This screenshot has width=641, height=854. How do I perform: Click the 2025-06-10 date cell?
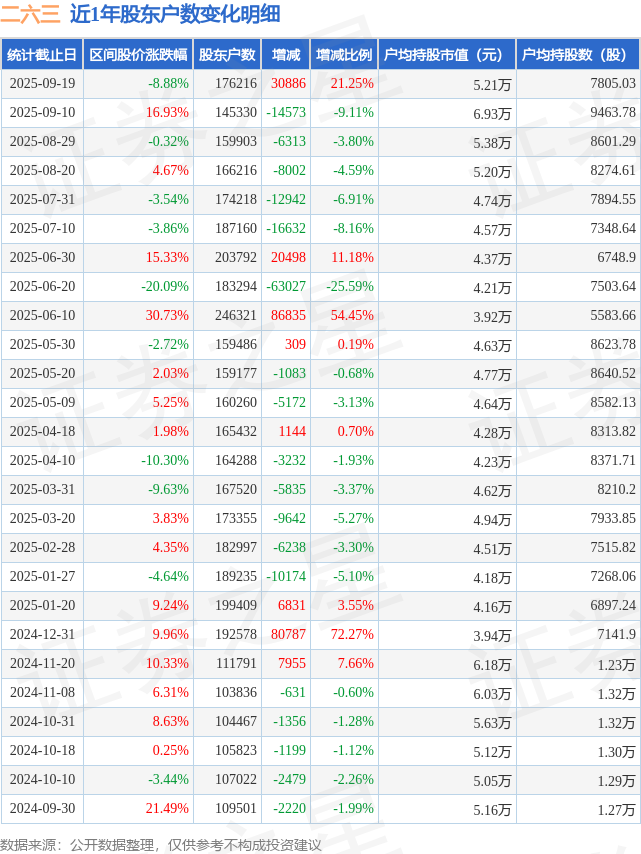pyautogui.click(x=42, y=316)
